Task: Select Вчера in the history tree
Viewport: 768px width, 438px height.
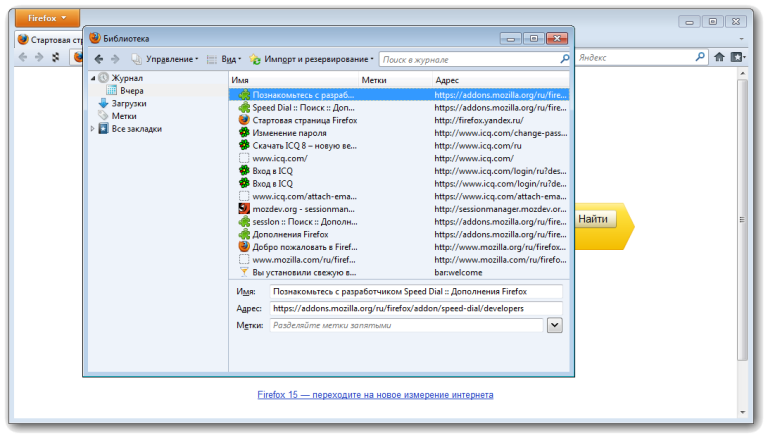Action: tap(132, 91)
